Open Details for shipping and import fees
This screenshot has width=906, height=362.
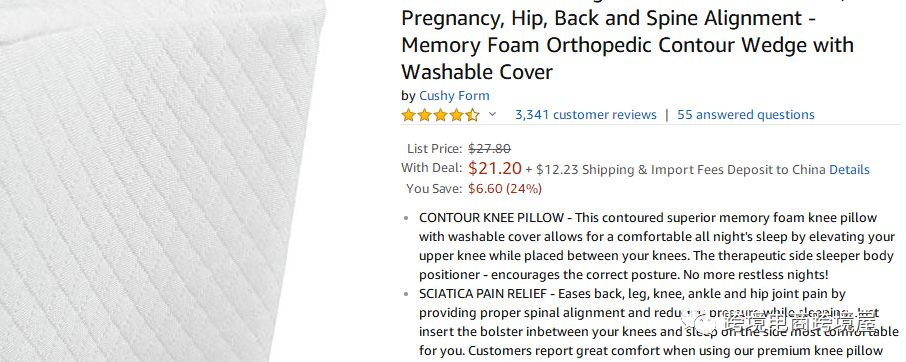click(849, 170)
